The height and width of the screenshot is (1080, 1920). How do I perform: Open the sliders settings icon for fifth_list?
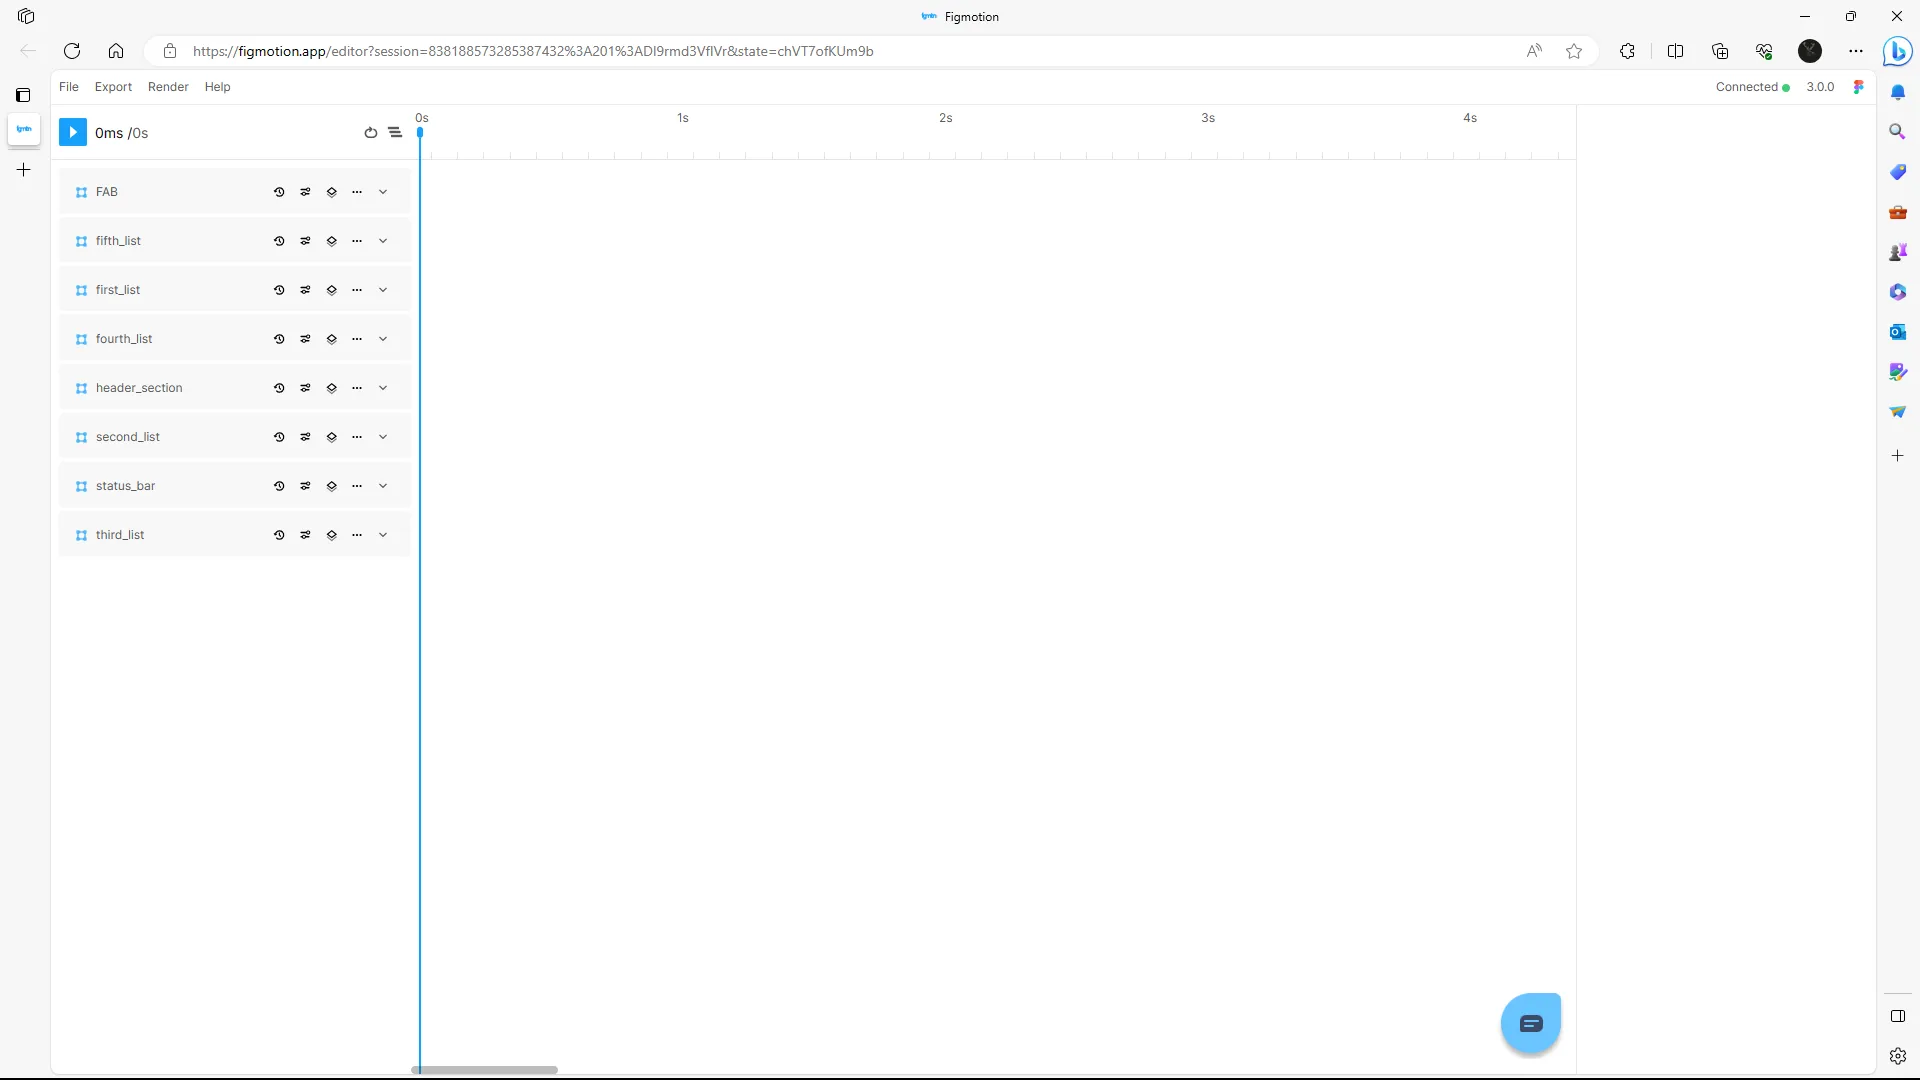pyautogui.click(x=305, y=241)
